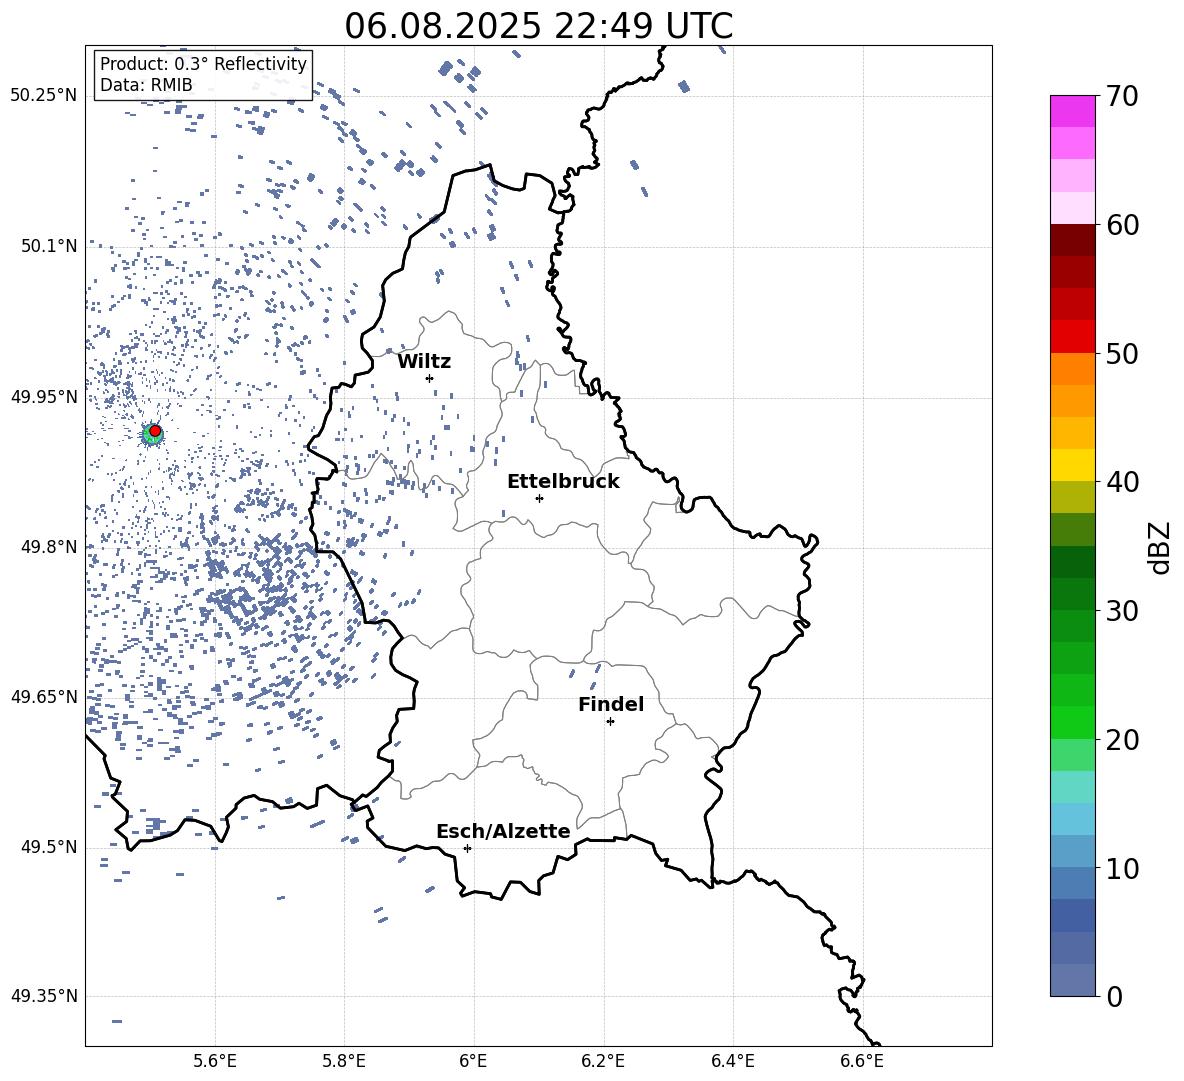1184x1081 pixels.
Task: Click the 6.6°E longitude label
Action: pyautogui.click(x=862, y=1061)
